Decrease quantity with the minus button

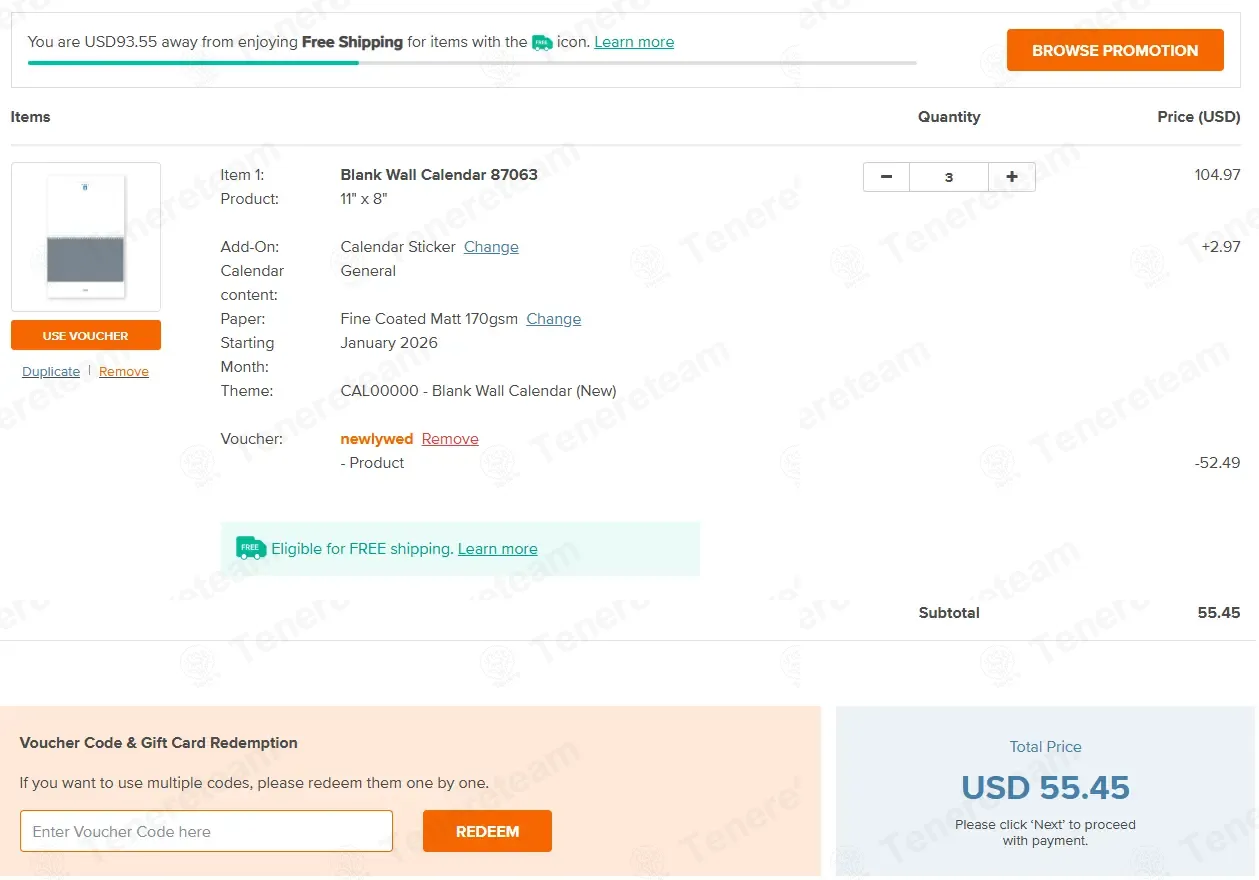coord(886,177)
